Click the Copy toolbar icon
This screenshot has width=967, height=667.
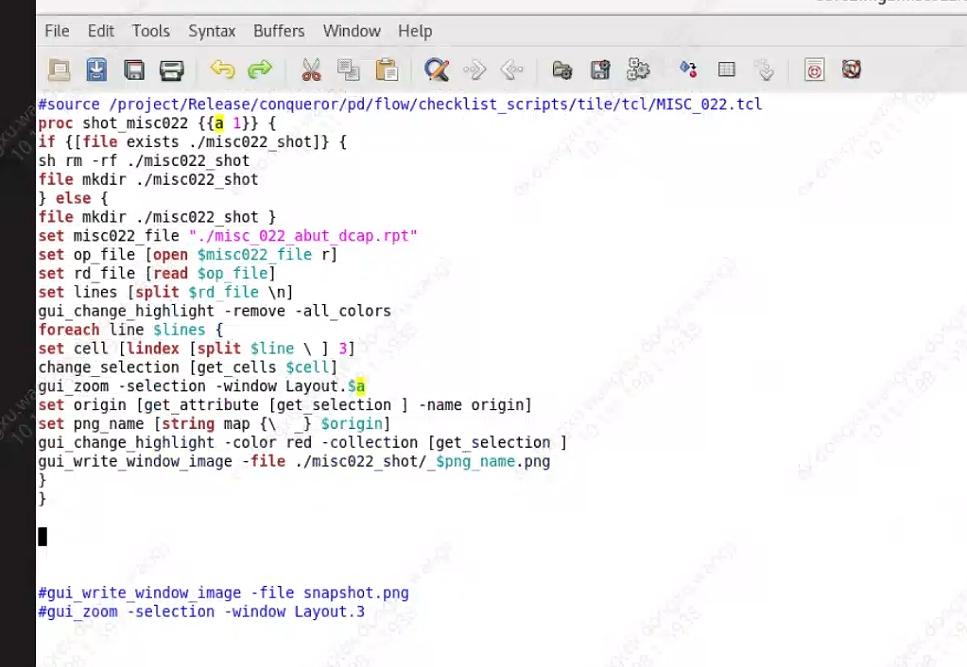[348, 70]
